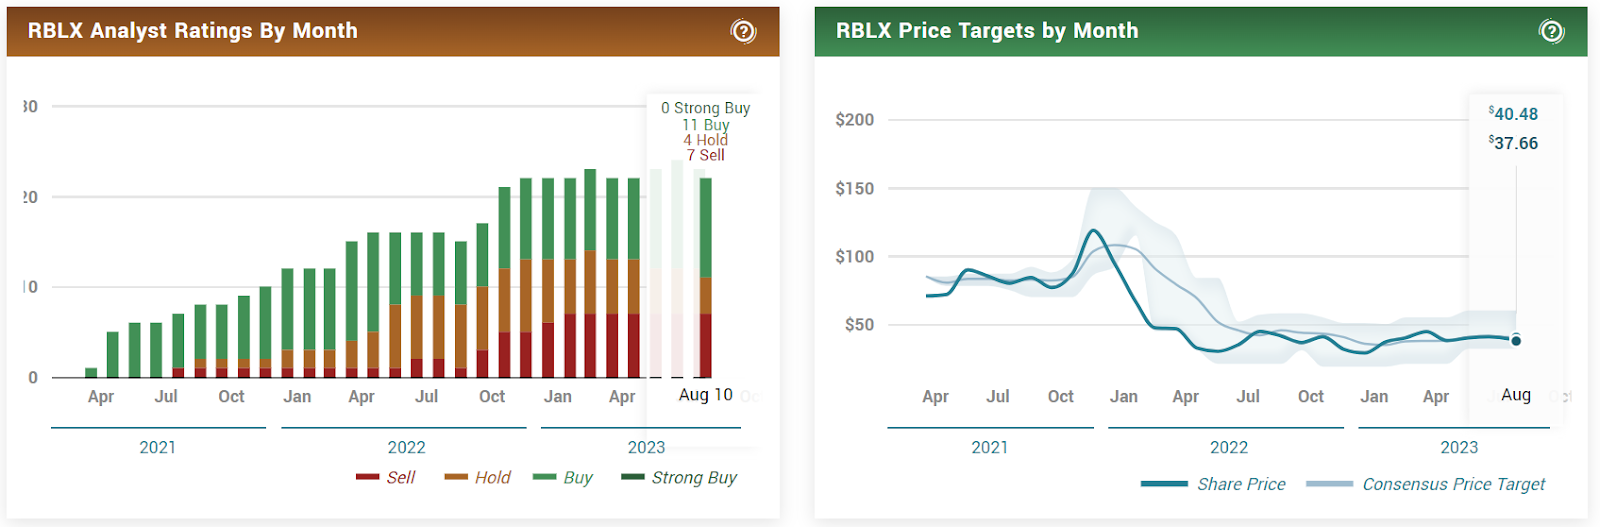Click red Sell legend color swatch
The image size is (1600, 527).
pyautogui.click(x=367, y=477)
